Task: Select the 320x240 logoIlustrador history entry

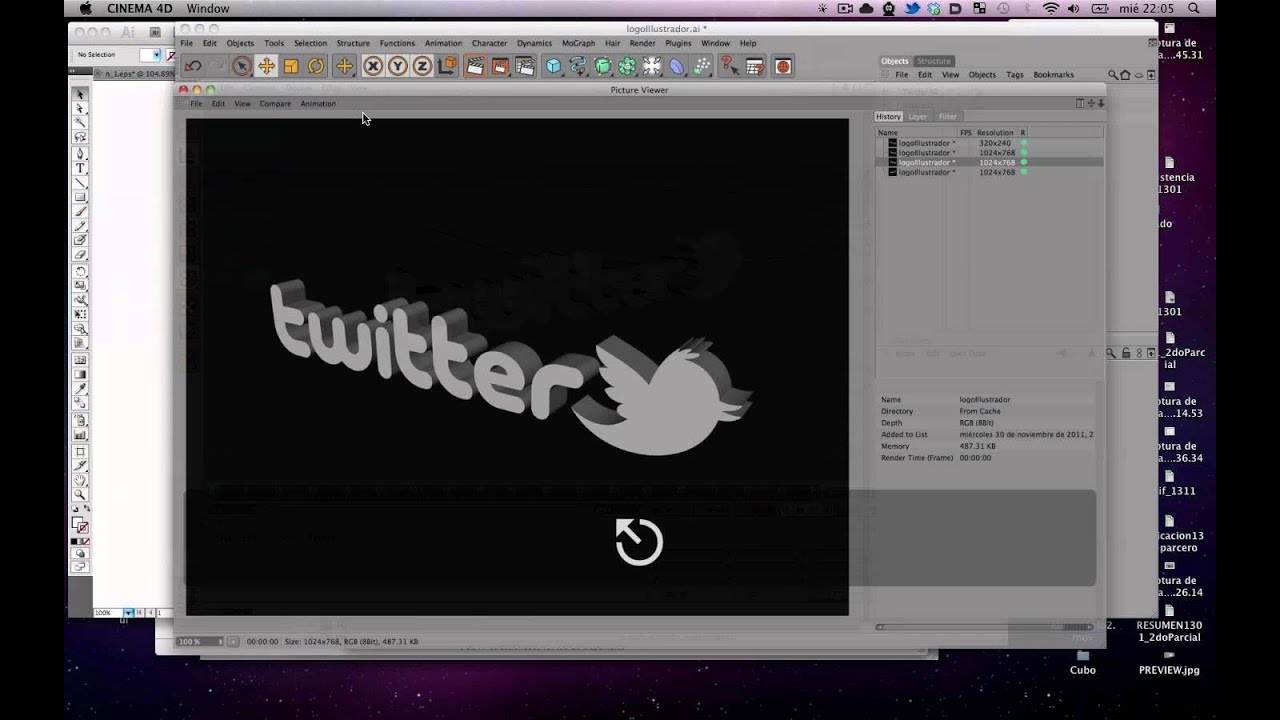Action: click(x=990, y=143)
